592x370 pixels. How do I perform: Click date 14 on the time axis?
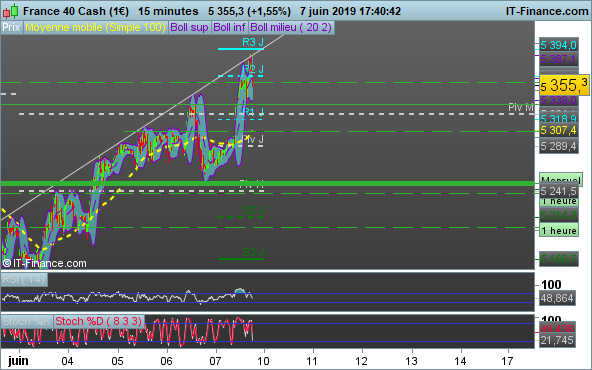pos(460,361)
